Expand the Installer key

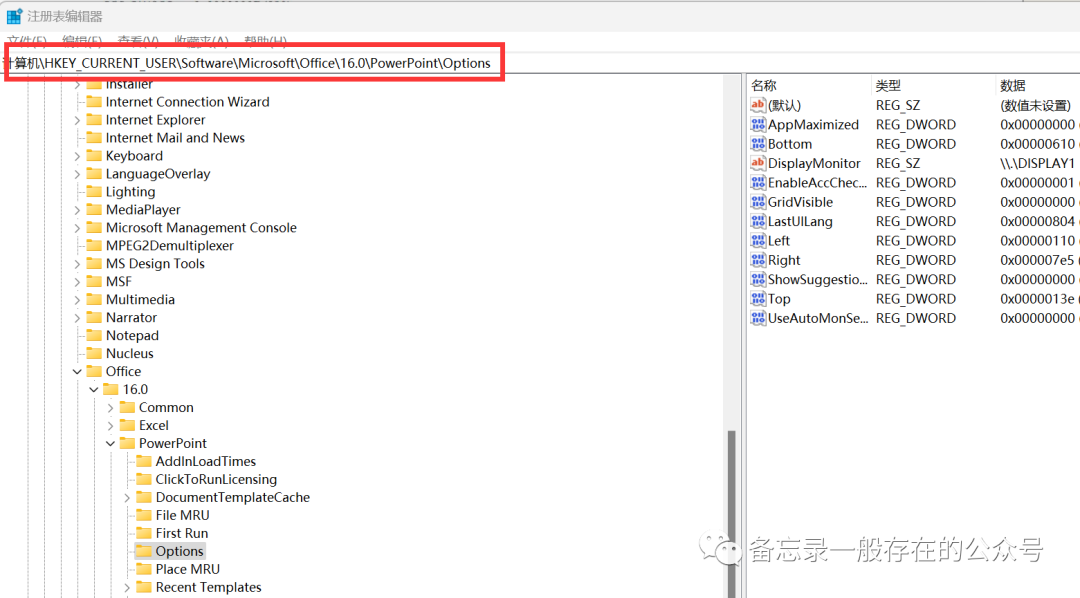[x=77, y=85]
